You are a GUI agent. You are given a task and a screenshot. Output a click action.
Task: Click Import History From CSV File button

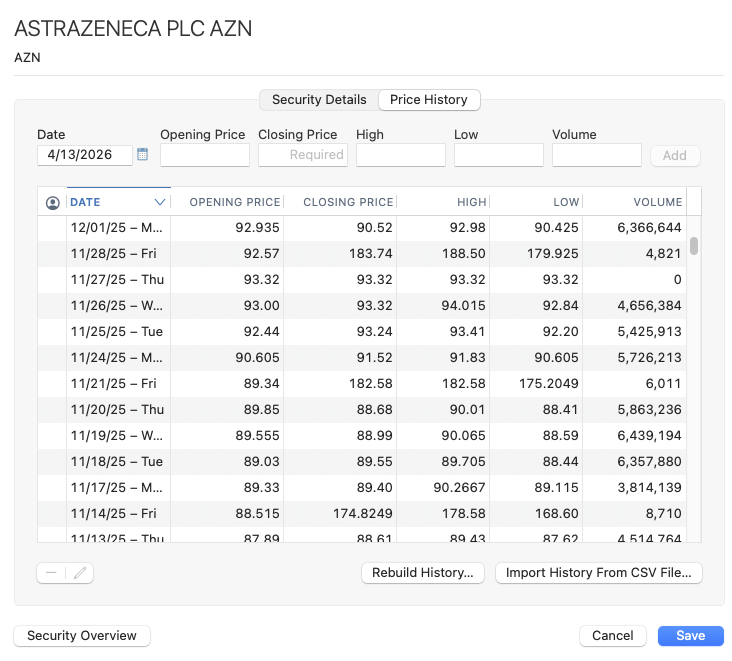click(x=598, y=573)
